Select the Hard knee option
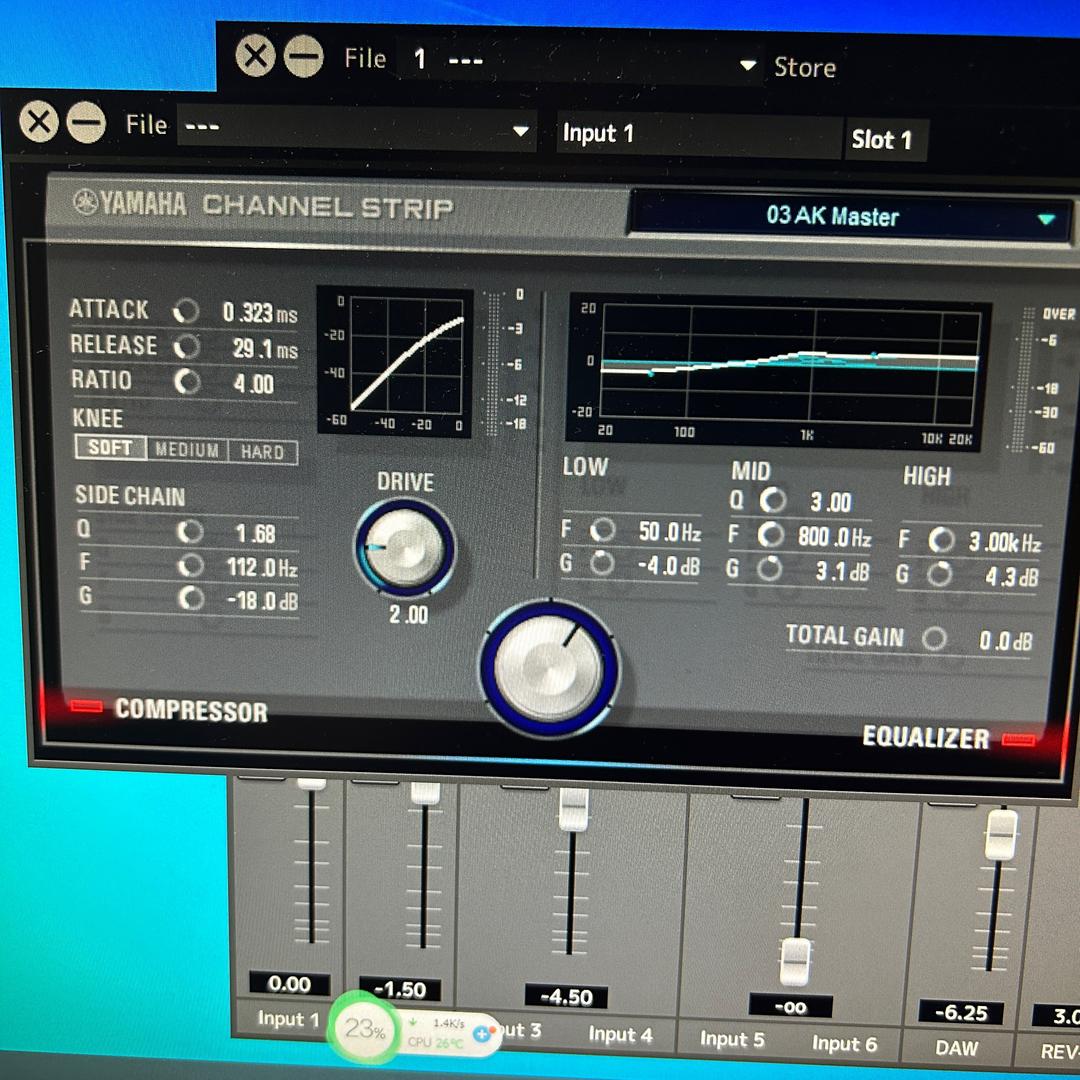 pyautogui.click(x=262, y=452)
